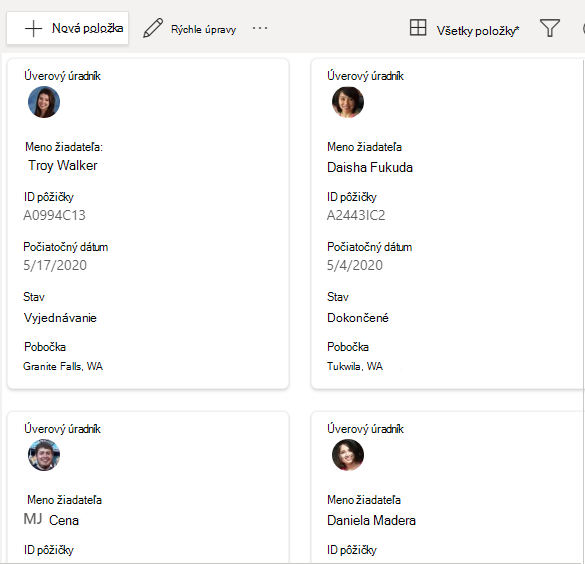
Task: Open the Všetky položky view switcher
Action: click(x=464, y=29)
